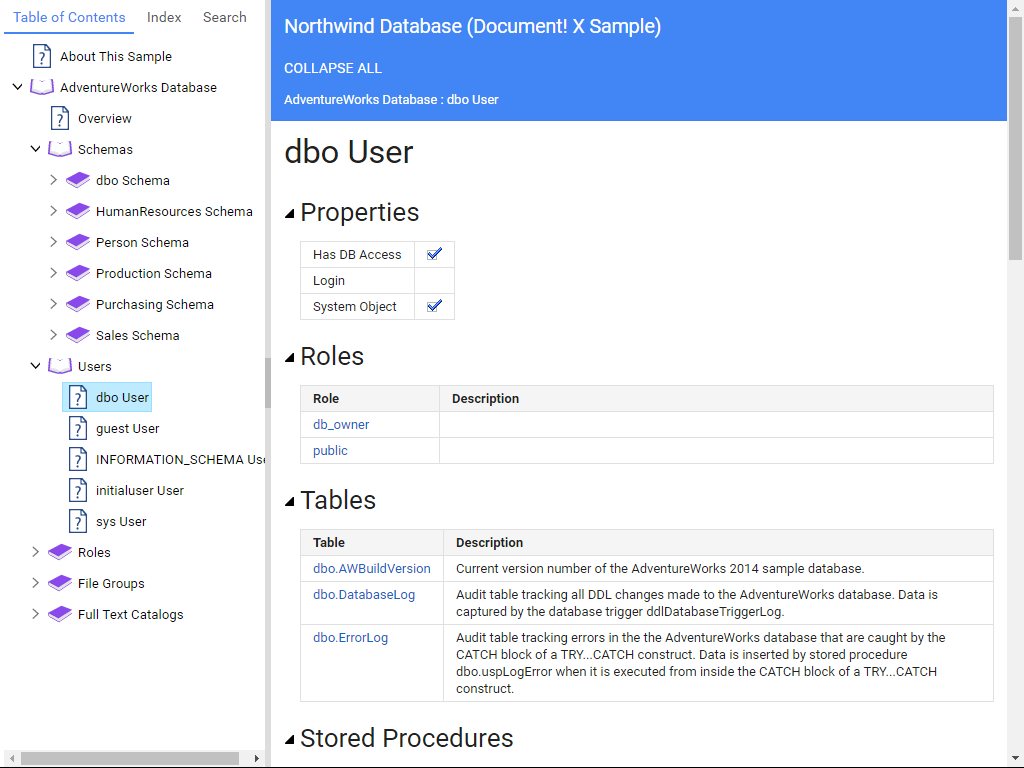Open the About This Sample topic
This screenshot has height=768, width=1024.
tap(116, 56)
